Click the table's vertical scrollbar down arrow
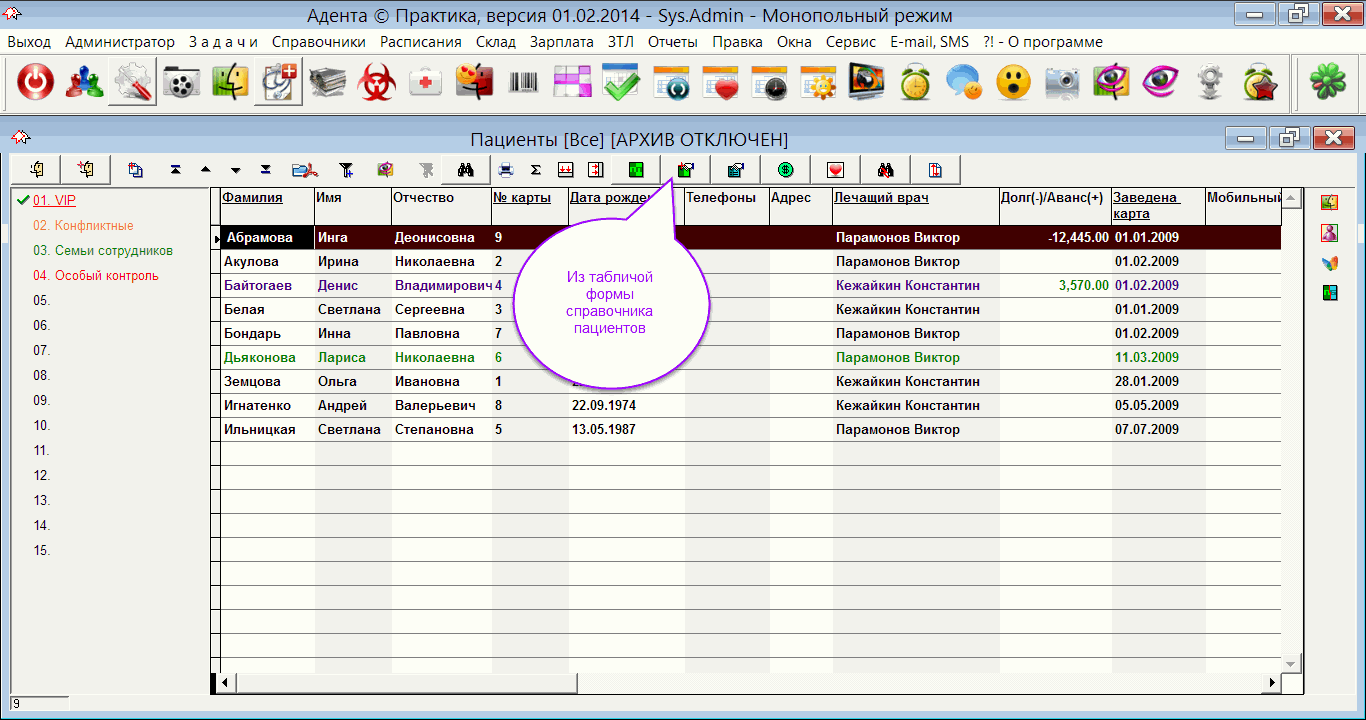1366x720 pixels. [x=1292, y=663]
